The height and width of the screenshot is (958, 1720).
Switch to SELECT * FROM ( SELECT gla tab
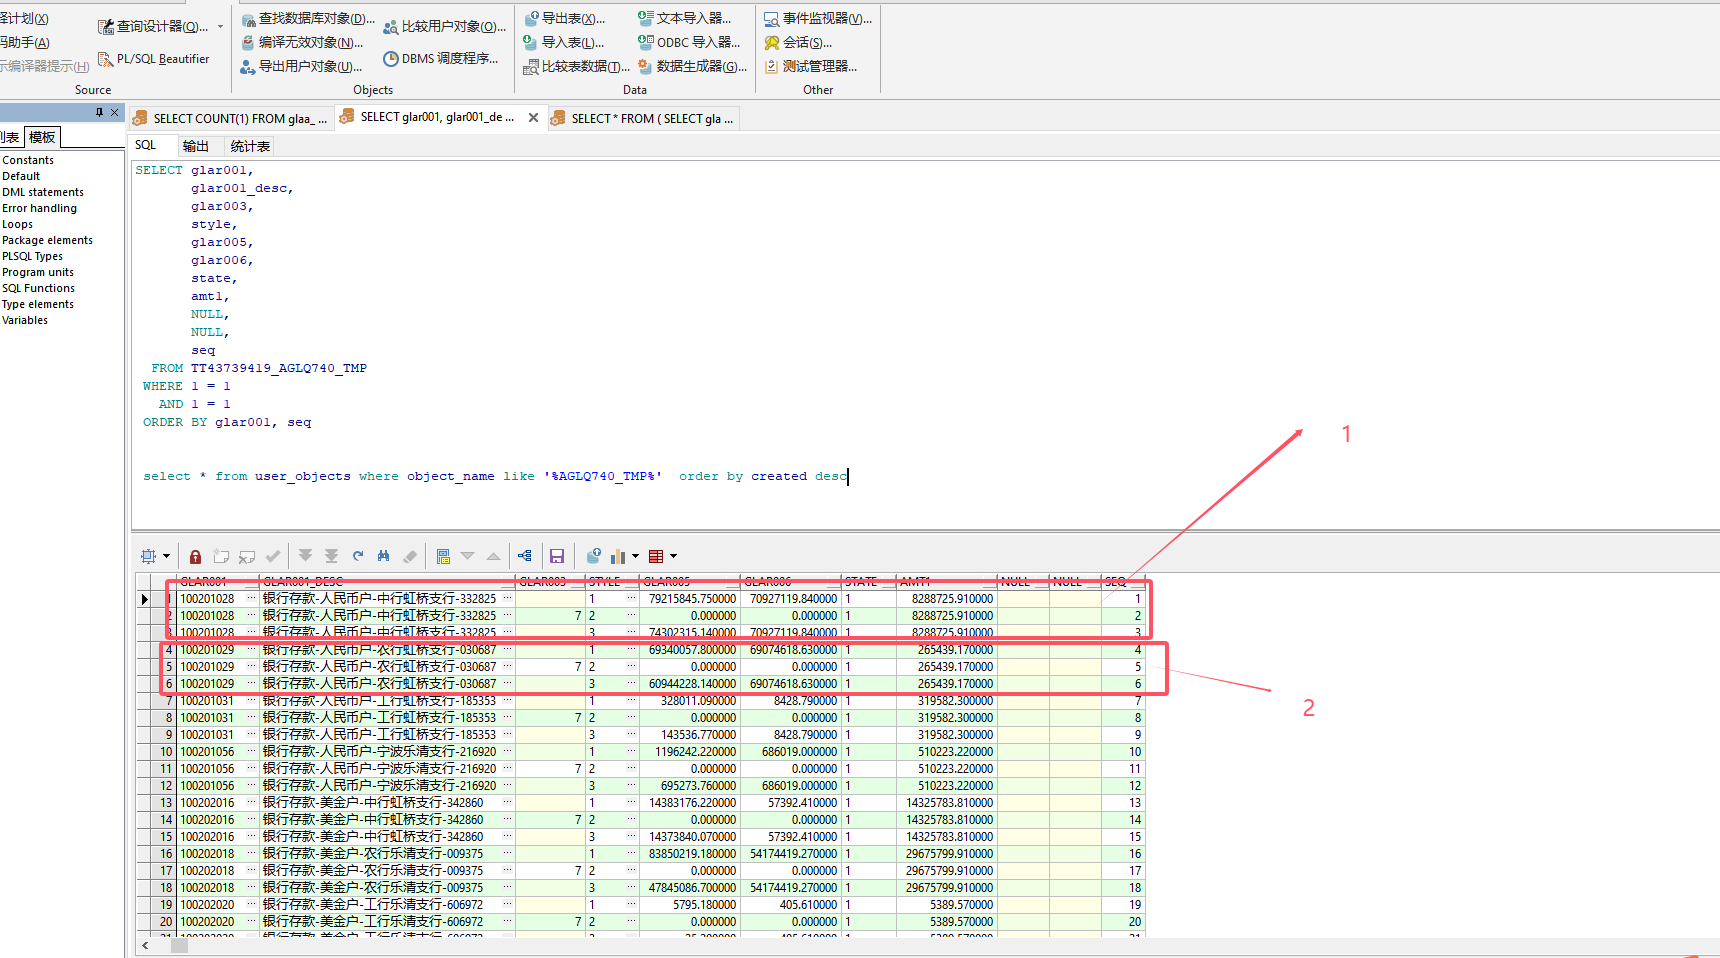(643, 118)
